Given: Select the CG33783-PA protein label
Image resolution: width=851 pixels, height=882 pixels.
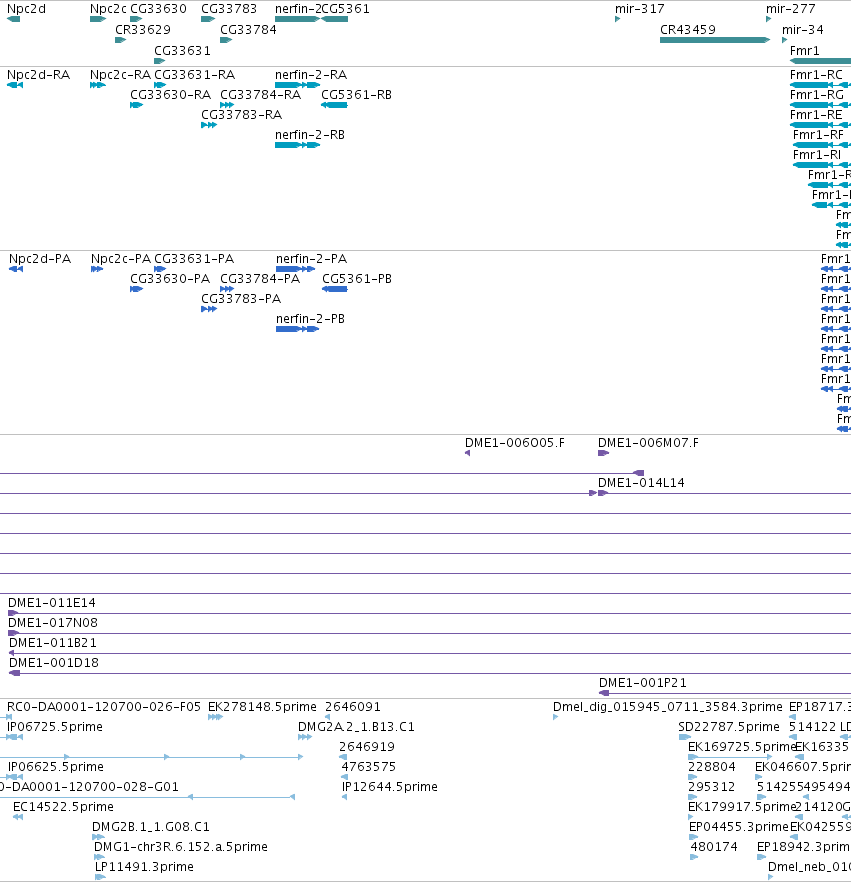Looking at the screenshot, I should [241, 299].
